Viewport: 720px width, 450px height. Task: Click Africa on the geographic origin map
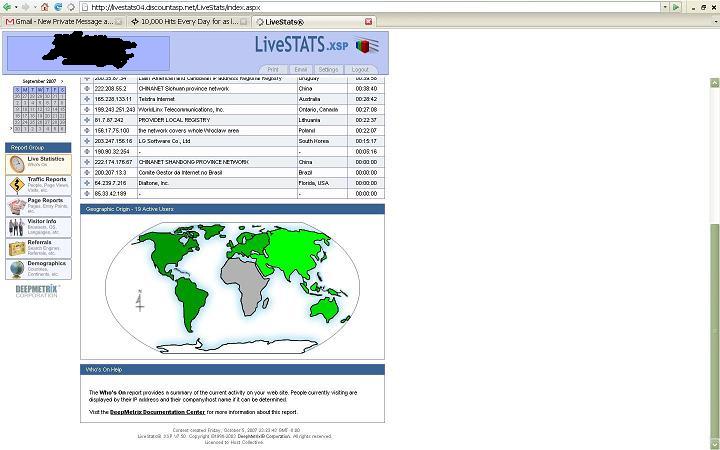tap(246, 285)
